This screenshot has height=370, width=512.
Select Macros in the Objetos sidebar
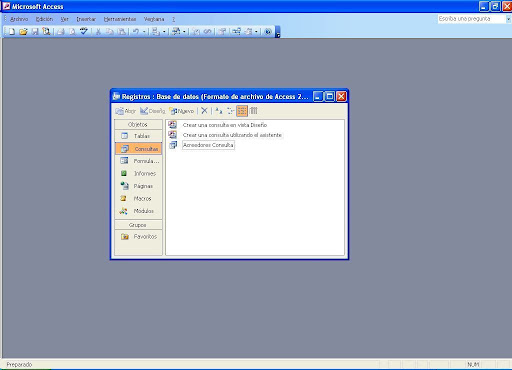[x=139, y=198]
